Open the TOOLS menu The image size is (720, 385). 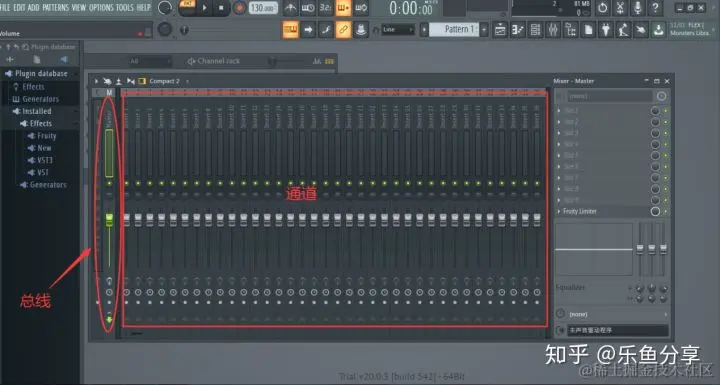pos(125,7)
